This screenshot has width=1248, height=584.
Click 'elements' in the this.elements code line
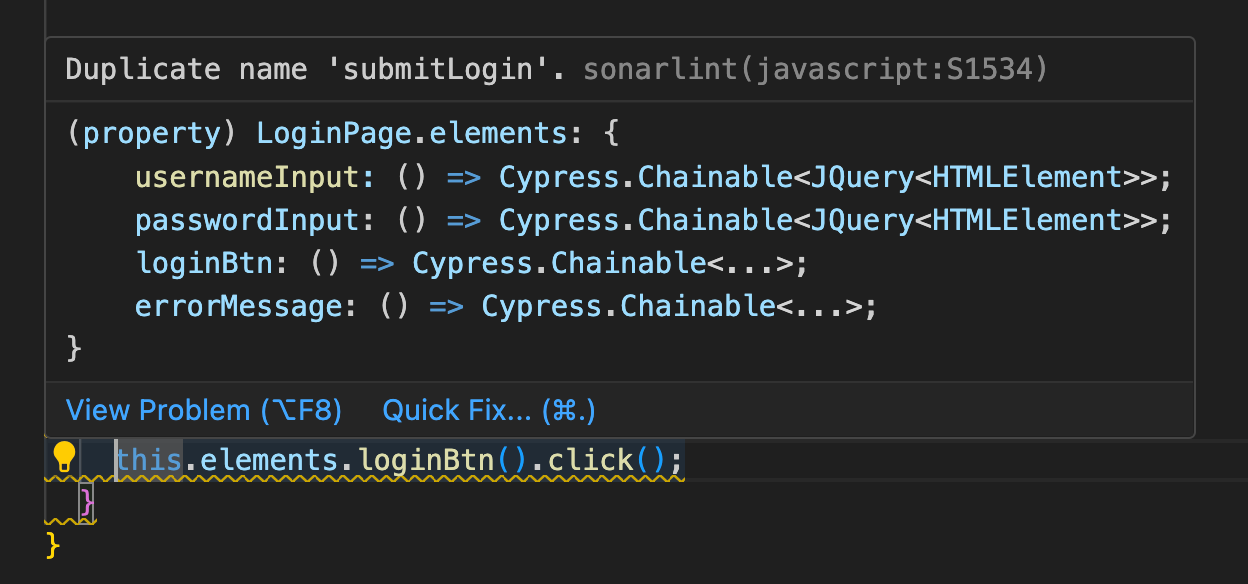271,460
